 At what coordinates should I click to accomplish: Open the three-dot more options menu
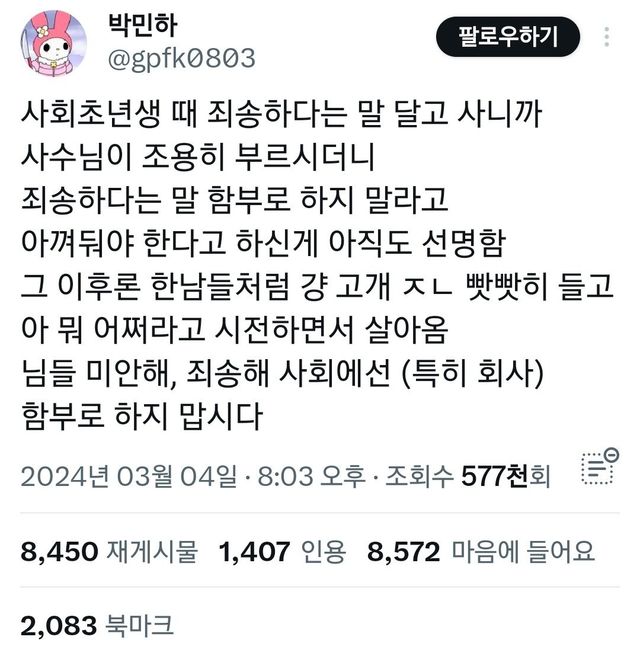tap(606, 37)
